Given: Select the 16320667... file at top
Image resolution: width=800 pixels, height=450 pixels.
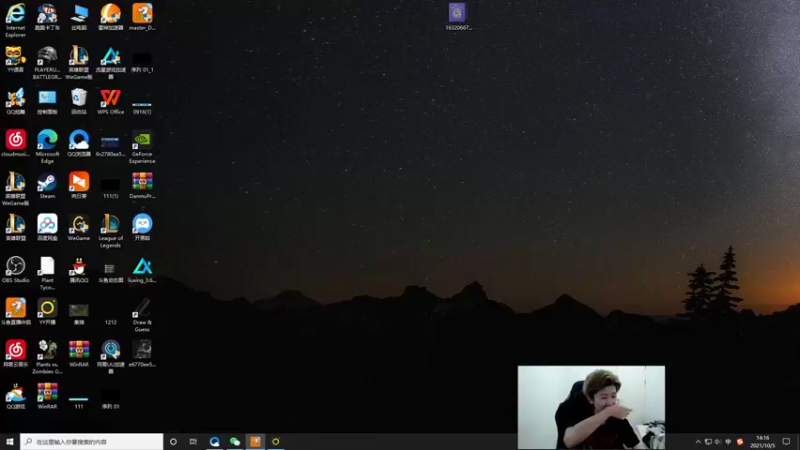Looking at the screenshot, I should pos(458,17).
